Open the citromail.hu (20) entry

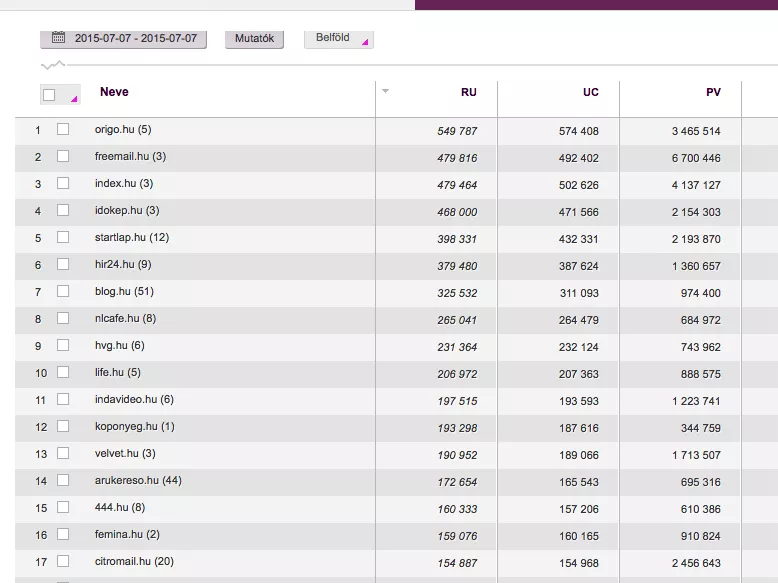point(134,561)
